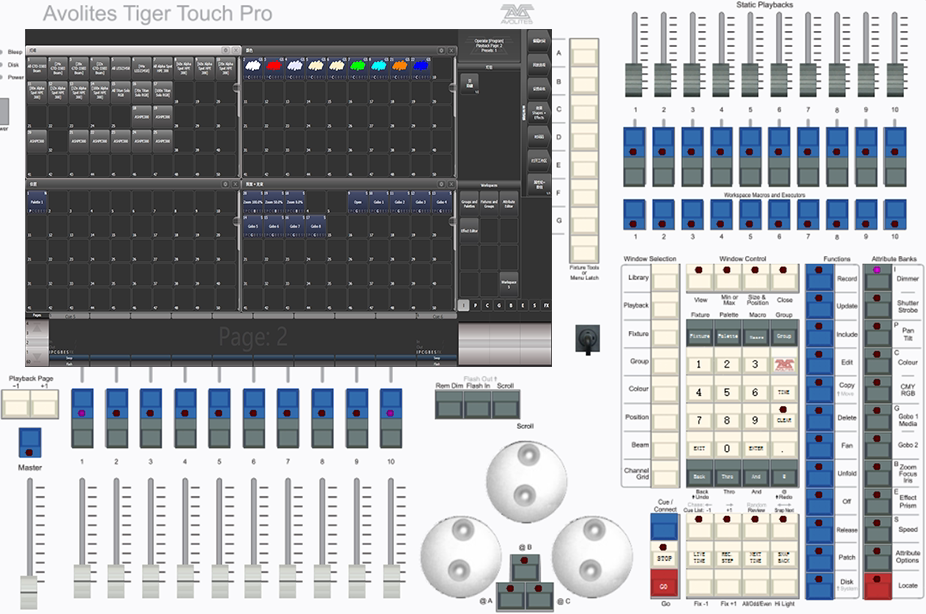The image size is (926, 614).
Task: Select the Open gobo palette cell
Action: coord(357,202)
